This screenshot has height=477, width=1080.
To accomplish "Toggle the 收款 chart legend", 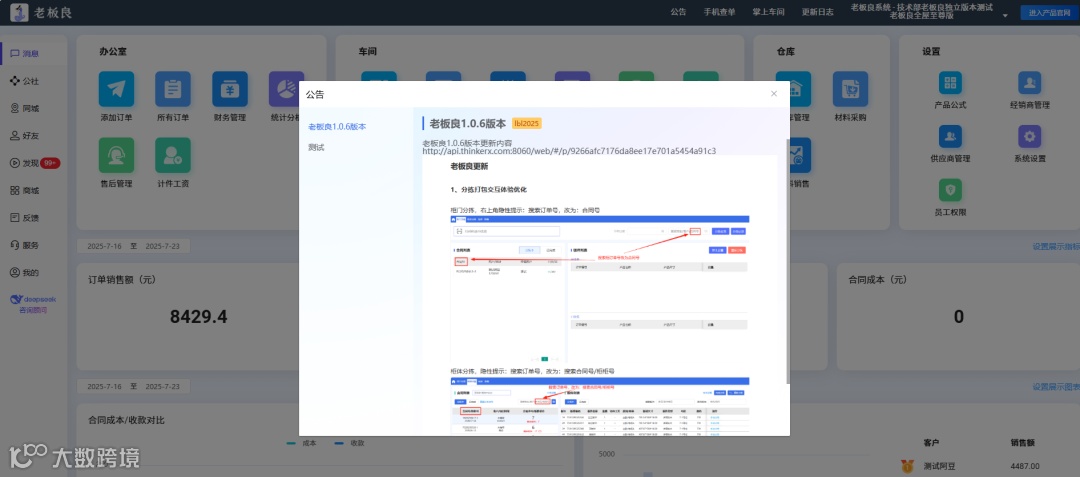I will point(349,443).
